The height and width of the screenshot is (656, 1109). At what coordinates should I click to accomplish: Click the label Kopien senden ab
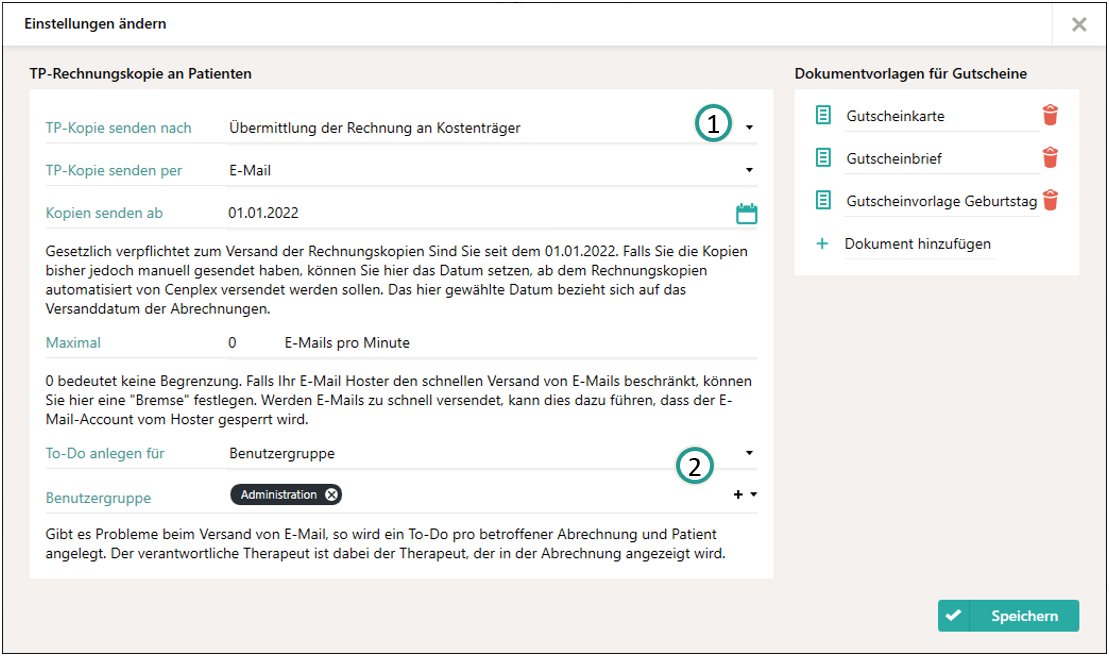coord(104,213)
